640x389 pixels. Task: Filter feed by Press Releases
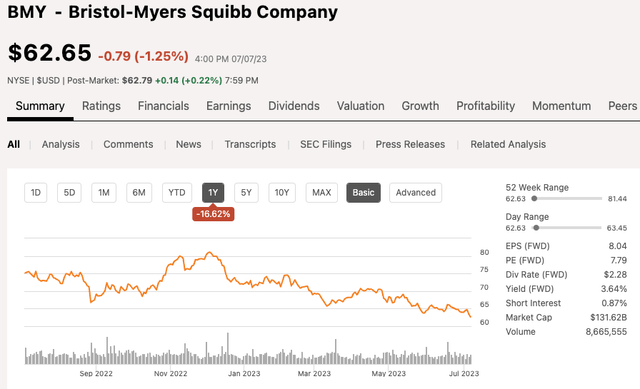click(410, 144)
